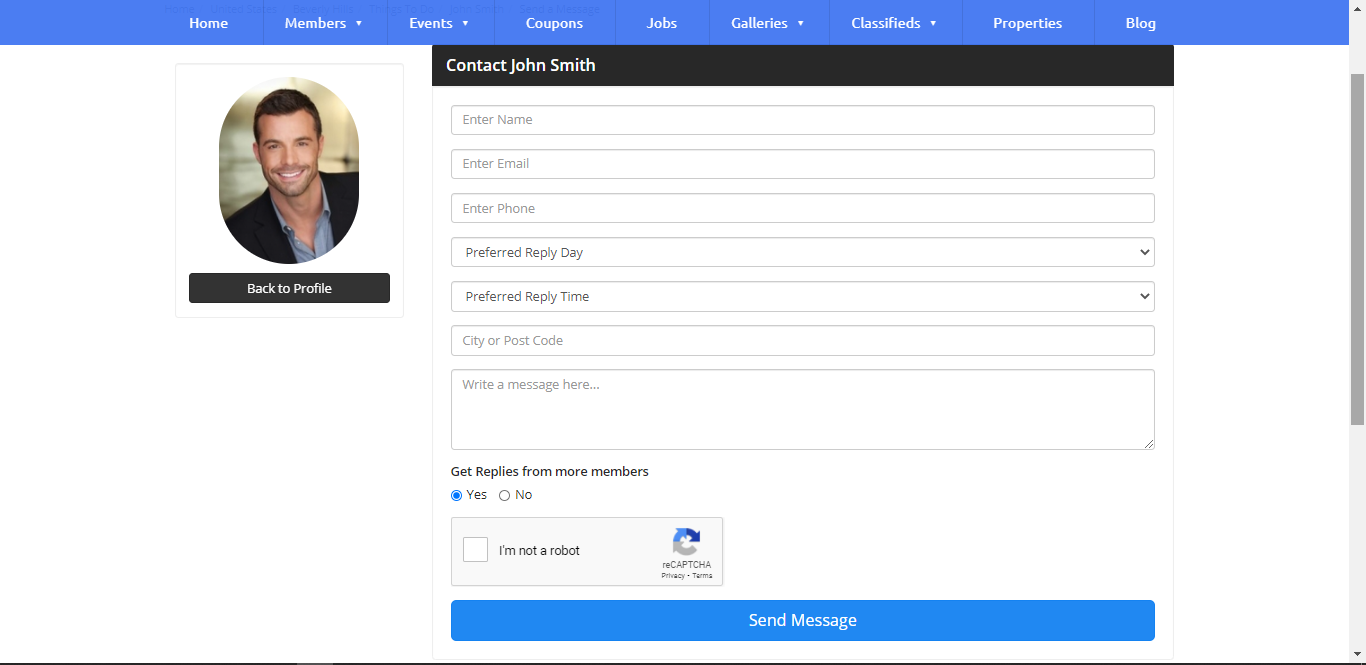Focus the Enter Name field
This screenshot has height=665, width=1366.
(803, 120)
